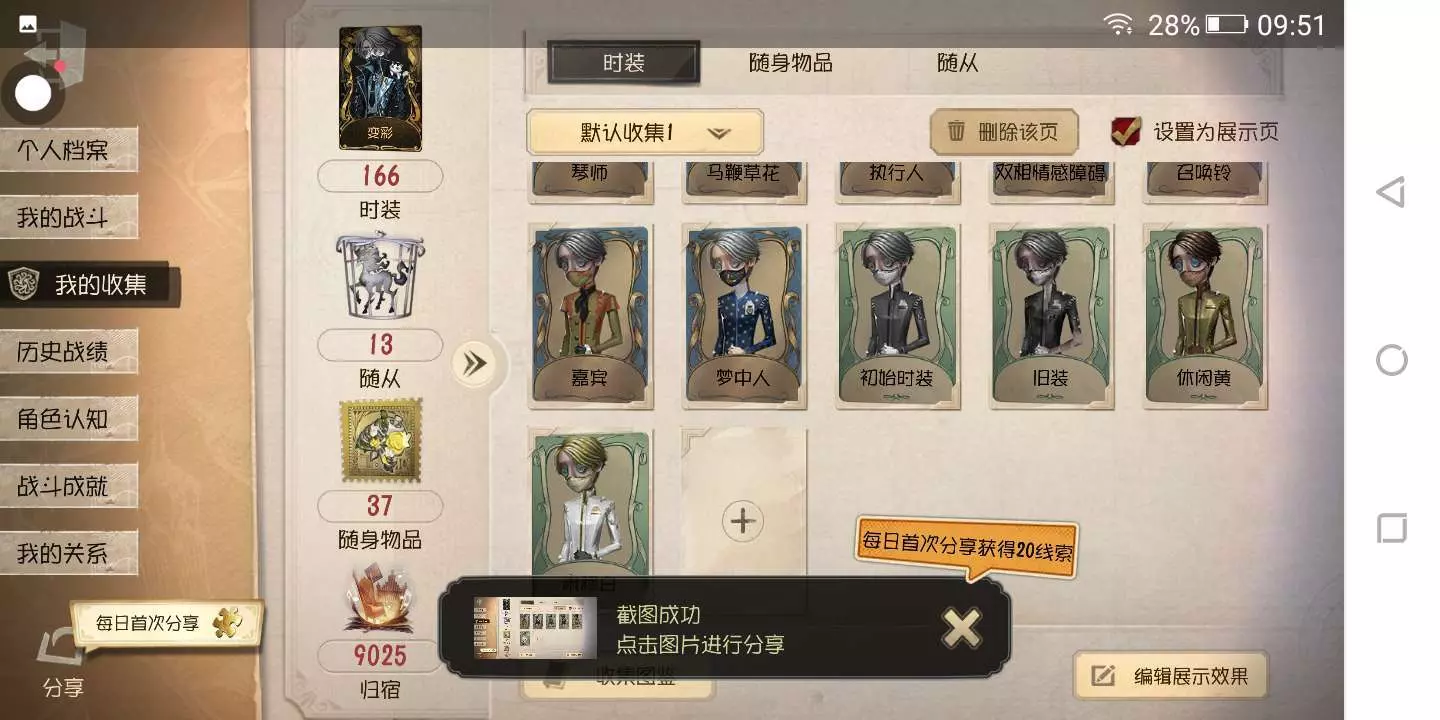The image size is (1440, 720).
Task: Select the 梦中人 costume card
Action: click(x=743, y=316)
